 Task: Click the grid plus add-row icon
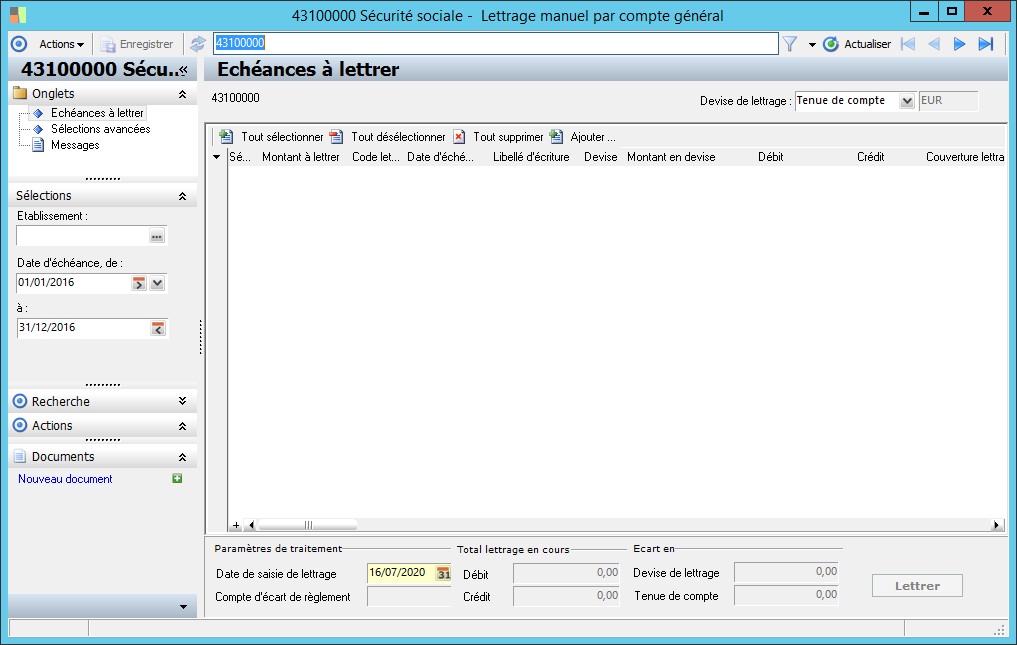236,525
